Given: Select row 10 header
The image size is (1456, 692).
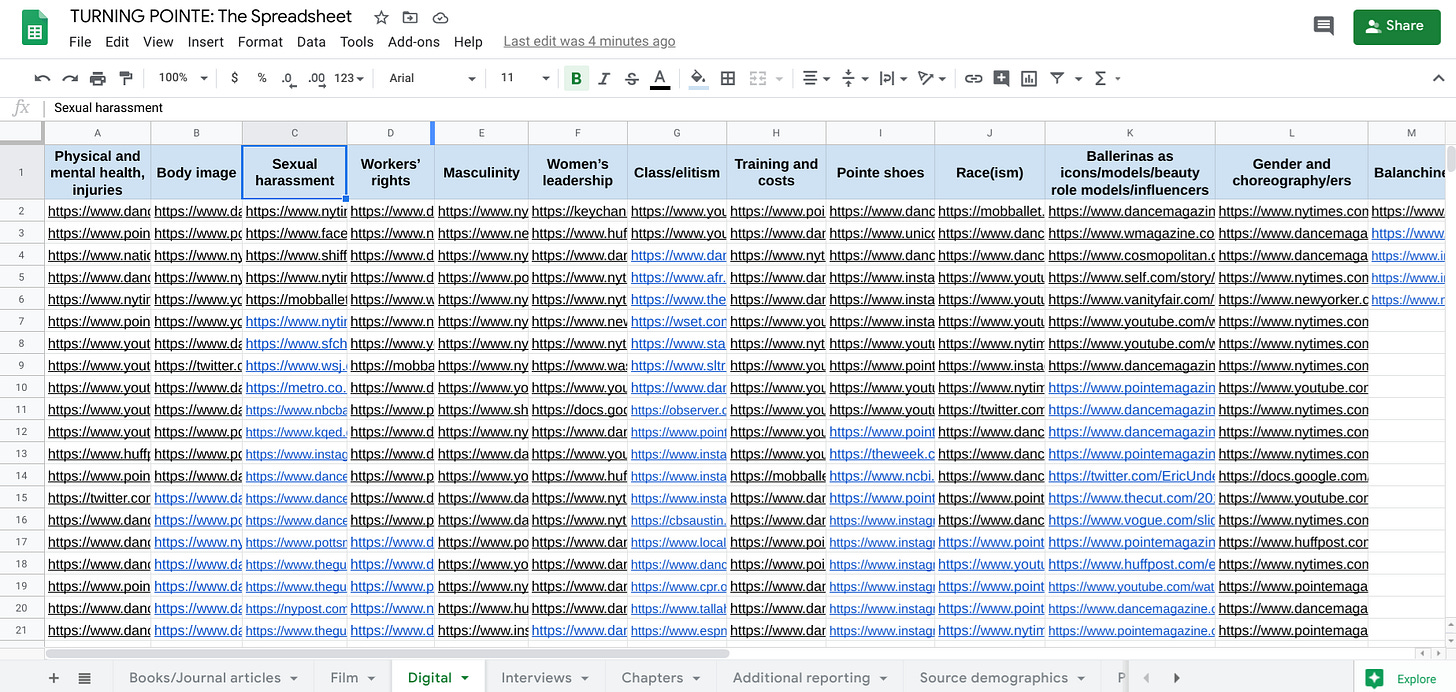Looking at the screenshot, I should (x=22, y=387).
